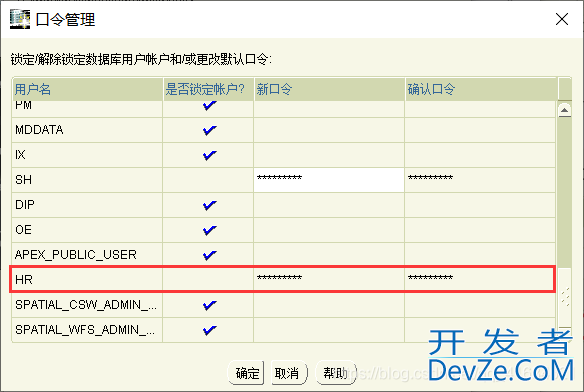584x392 pixels.
Task: Click the 帮助 button
Action: click(x=336, y=372)
